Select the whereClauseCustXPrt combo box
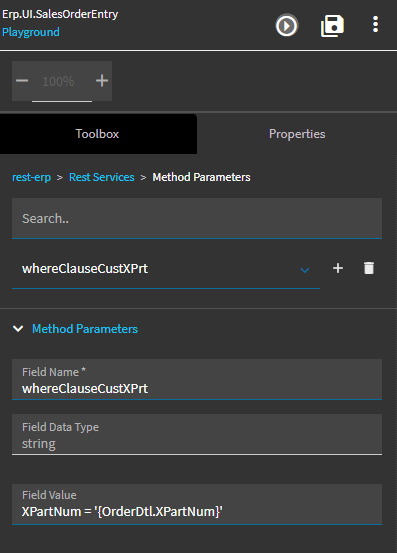 (166, 269)
